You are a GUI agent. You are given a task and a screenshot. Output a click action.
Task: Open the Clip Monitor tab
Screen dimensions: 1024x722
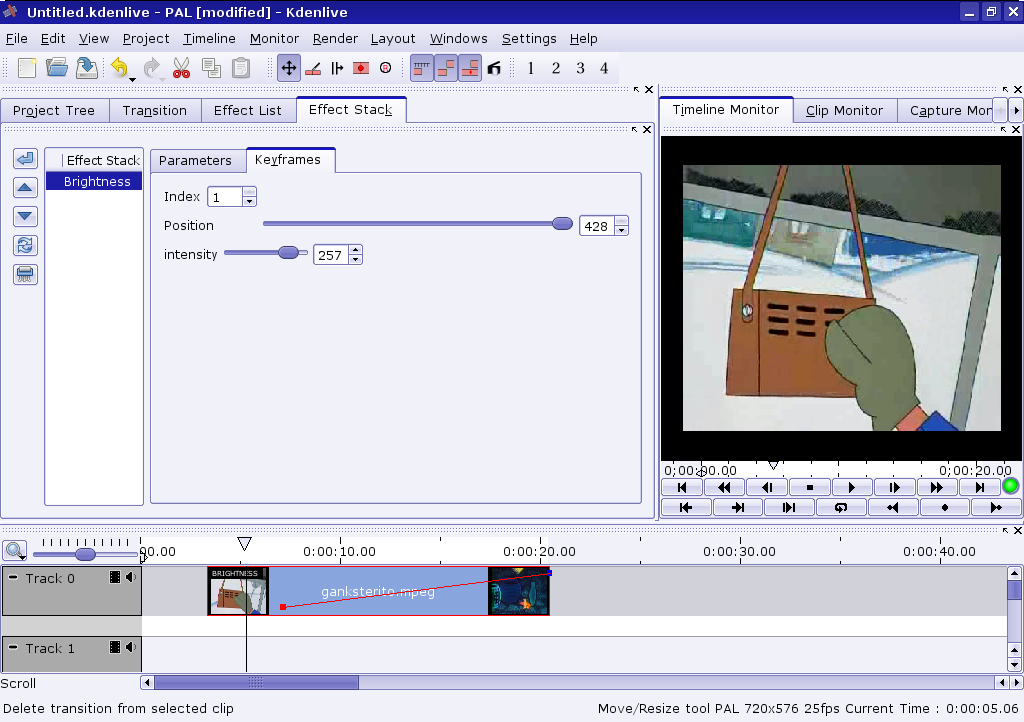tap(844, 110)
